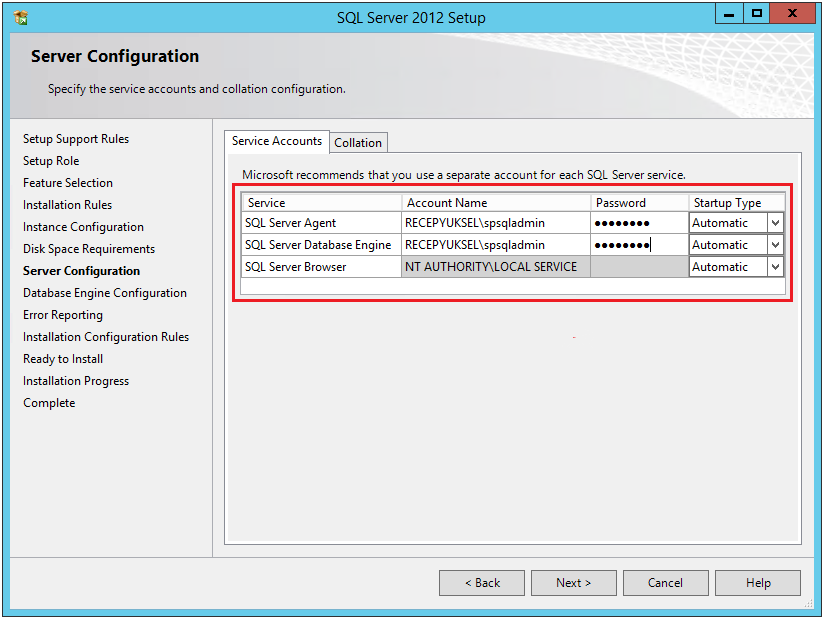Cancel the setup wizard
Viewport: 824px width, 619px height.
[x=665, y=583]
